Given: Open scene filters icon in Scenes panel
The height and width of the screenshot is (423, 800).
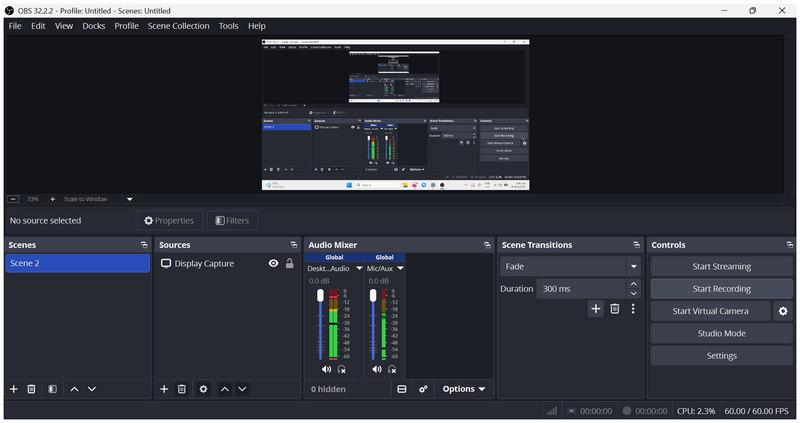Looking at the screenshot, I should (x=53, y=389).
